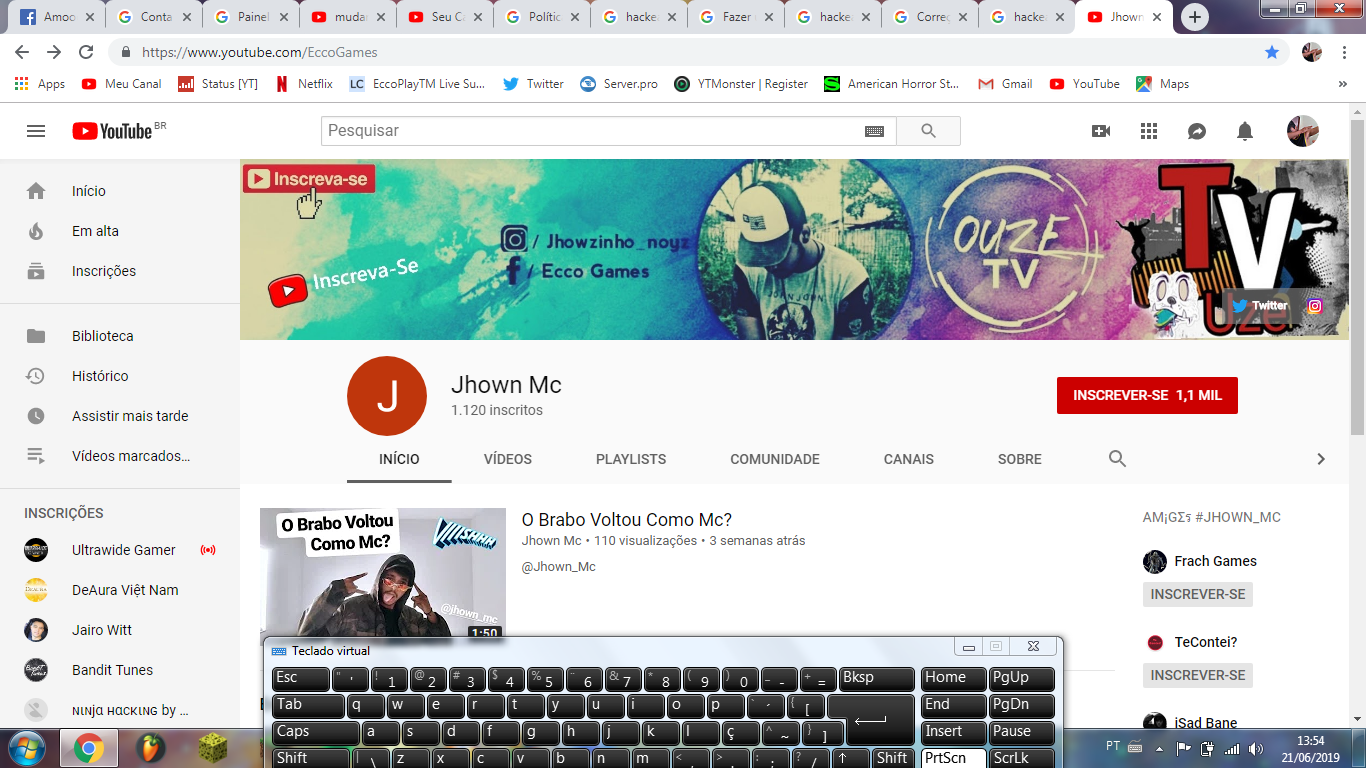
Task: Open Instagram icon on channel banner
Action: pyautogui.click(x=1315, y=306)
